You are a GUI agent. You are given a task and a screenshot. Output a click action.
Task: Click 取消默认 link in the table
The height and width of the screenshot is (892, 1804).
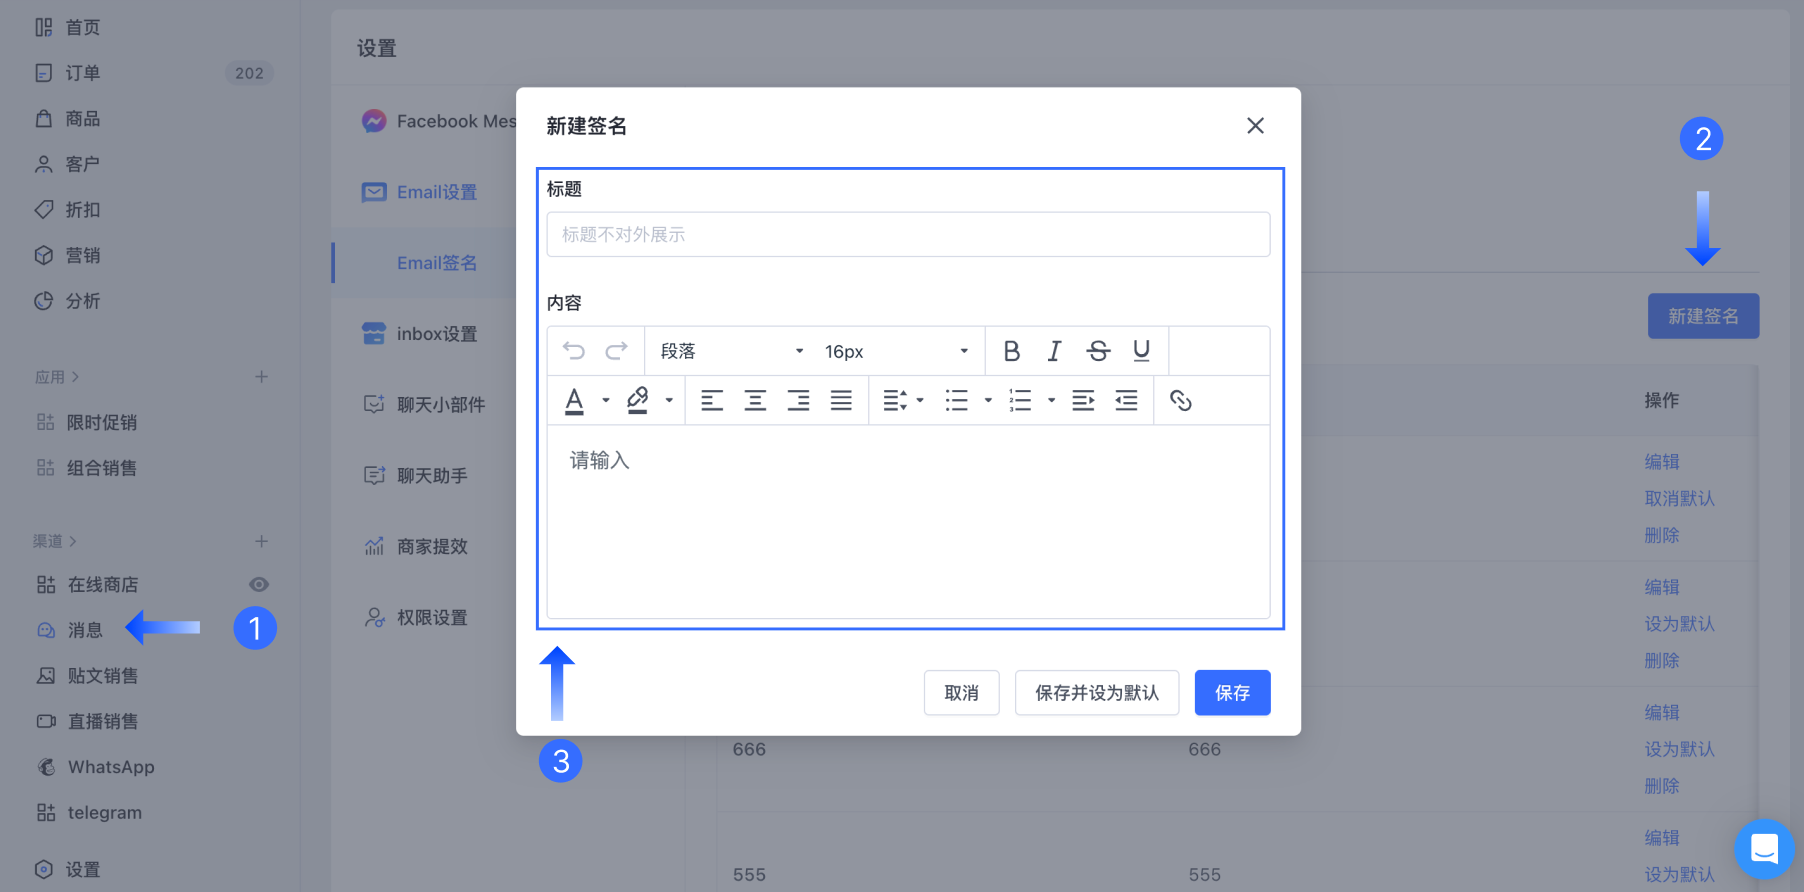(1679, 498)
